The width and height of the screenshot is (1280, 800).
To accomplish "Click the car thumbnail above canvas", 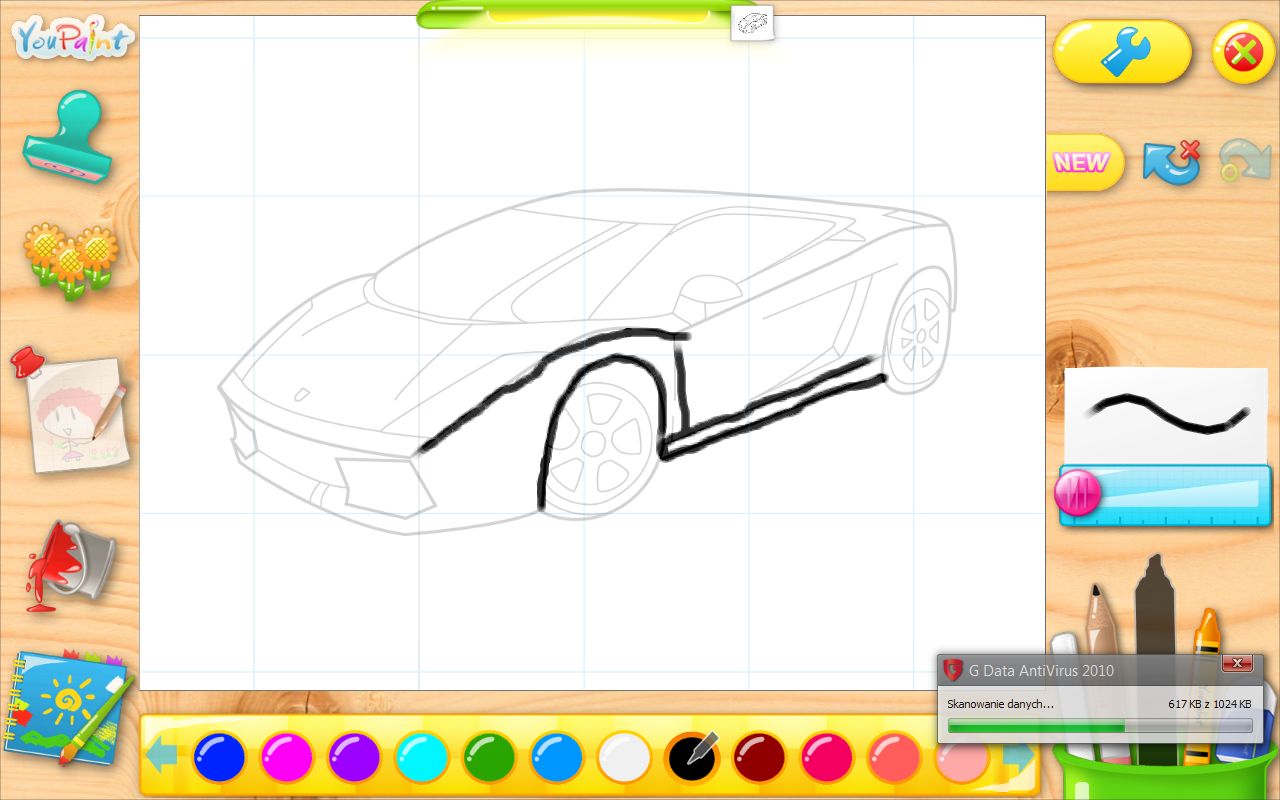I will 753,24.
